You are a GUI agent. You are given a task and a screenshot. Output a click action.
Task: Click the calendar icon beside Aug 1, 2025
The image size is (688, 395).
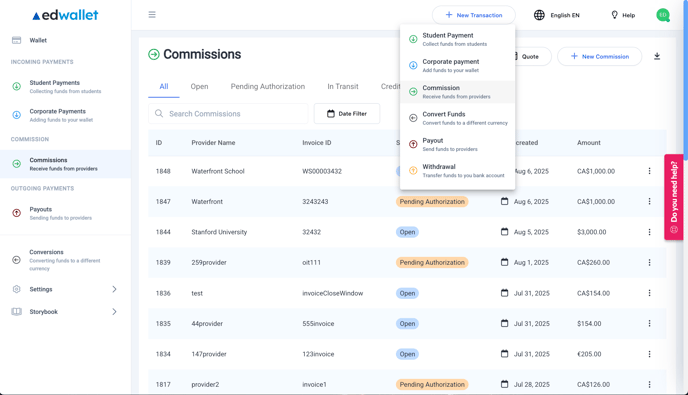point(505,262)
